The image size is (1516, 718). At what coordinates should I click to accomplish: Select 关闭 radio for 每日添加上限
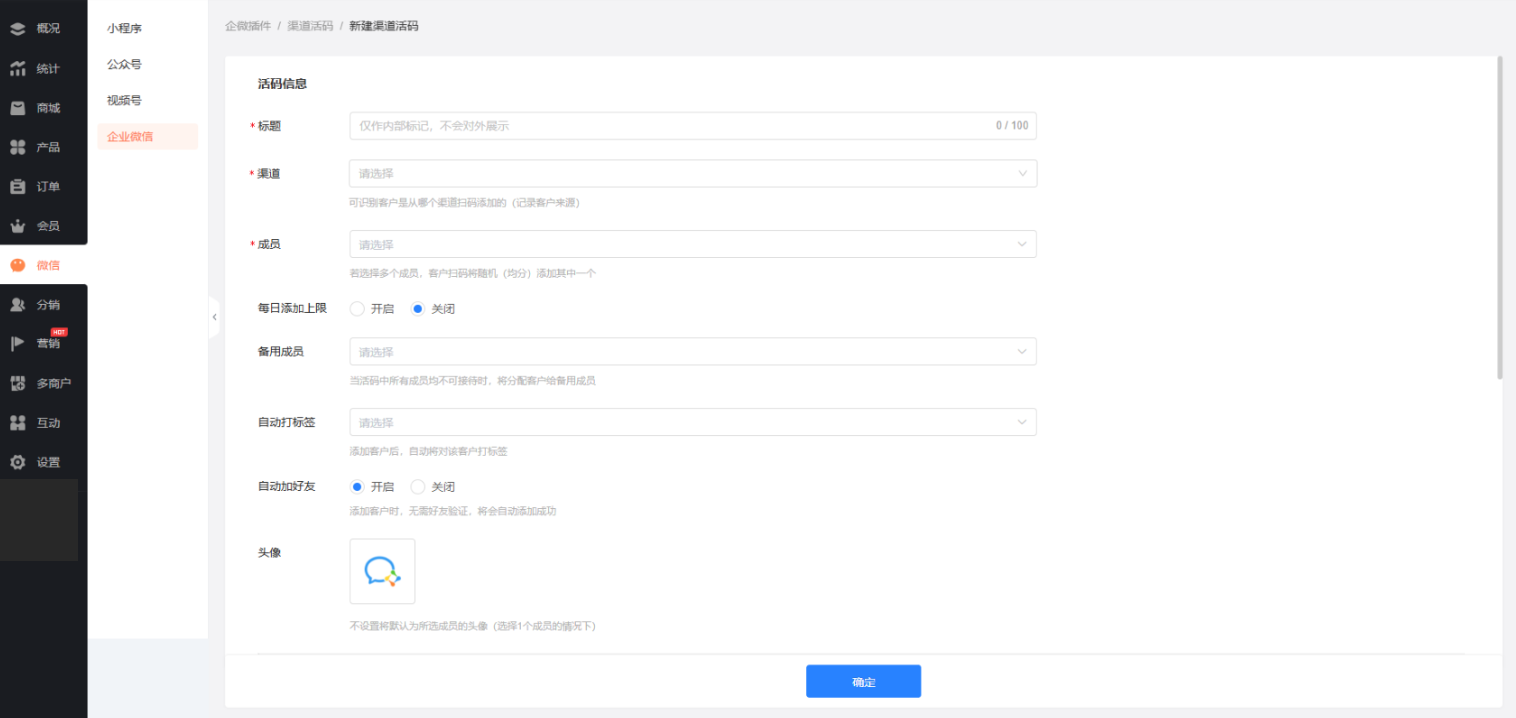(x=418, y=309)
